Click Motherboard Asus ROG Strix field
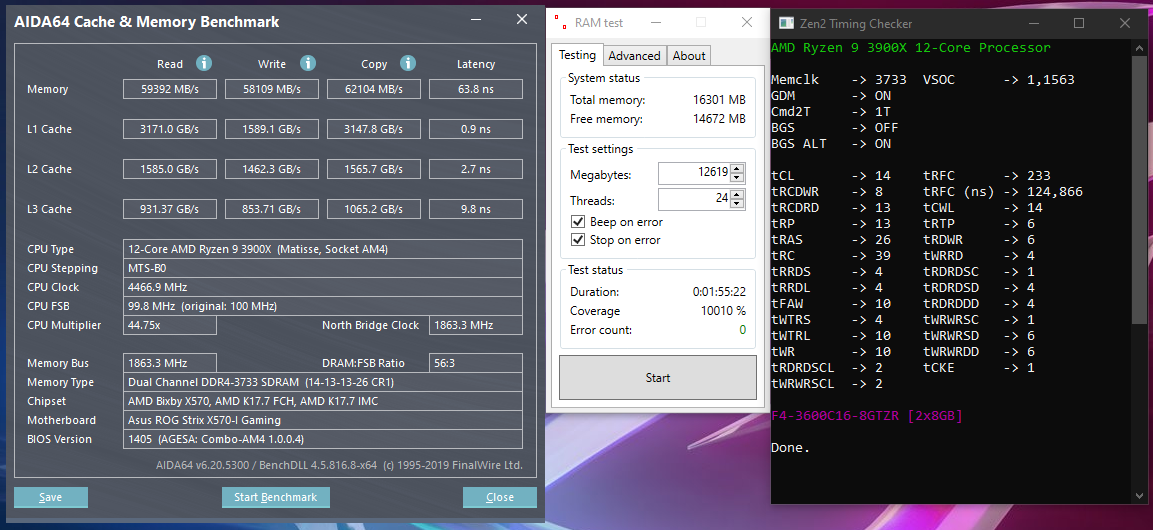The height and width of the screenshot is (530, 1153). pos(323,420)
